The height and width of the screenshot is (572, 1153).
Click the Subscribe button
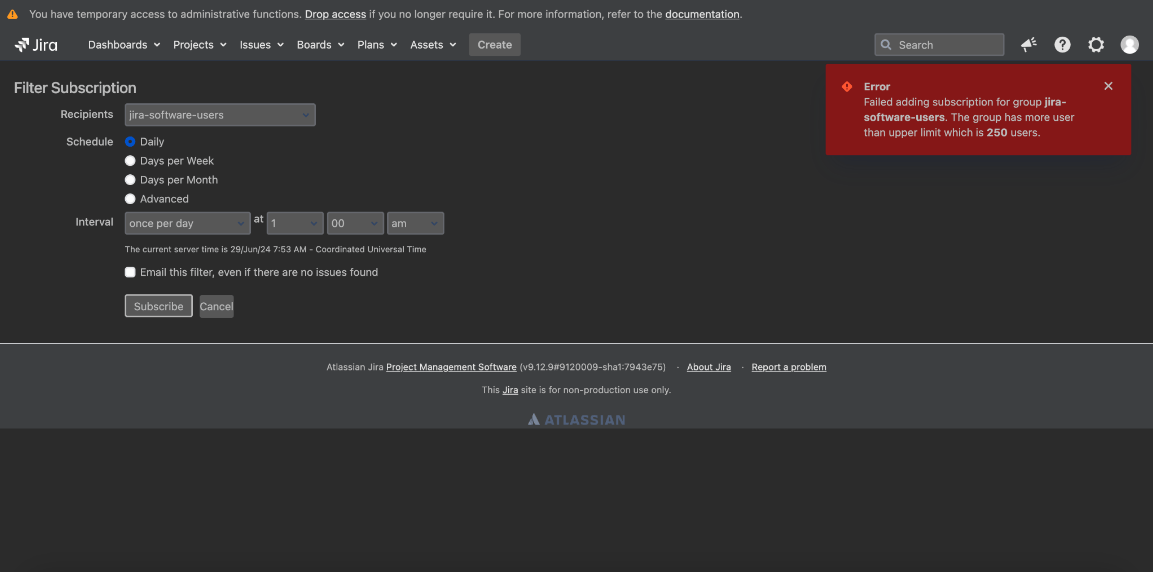pyautogui.click(x=158, y=306)
